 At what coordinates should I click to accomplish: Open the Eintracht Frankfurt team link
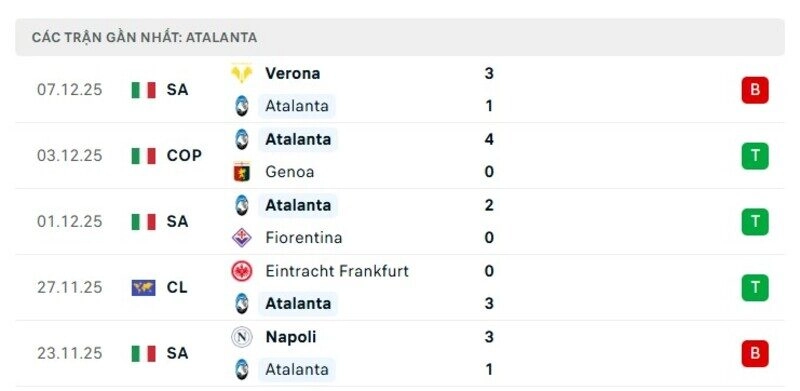(337, 271)
